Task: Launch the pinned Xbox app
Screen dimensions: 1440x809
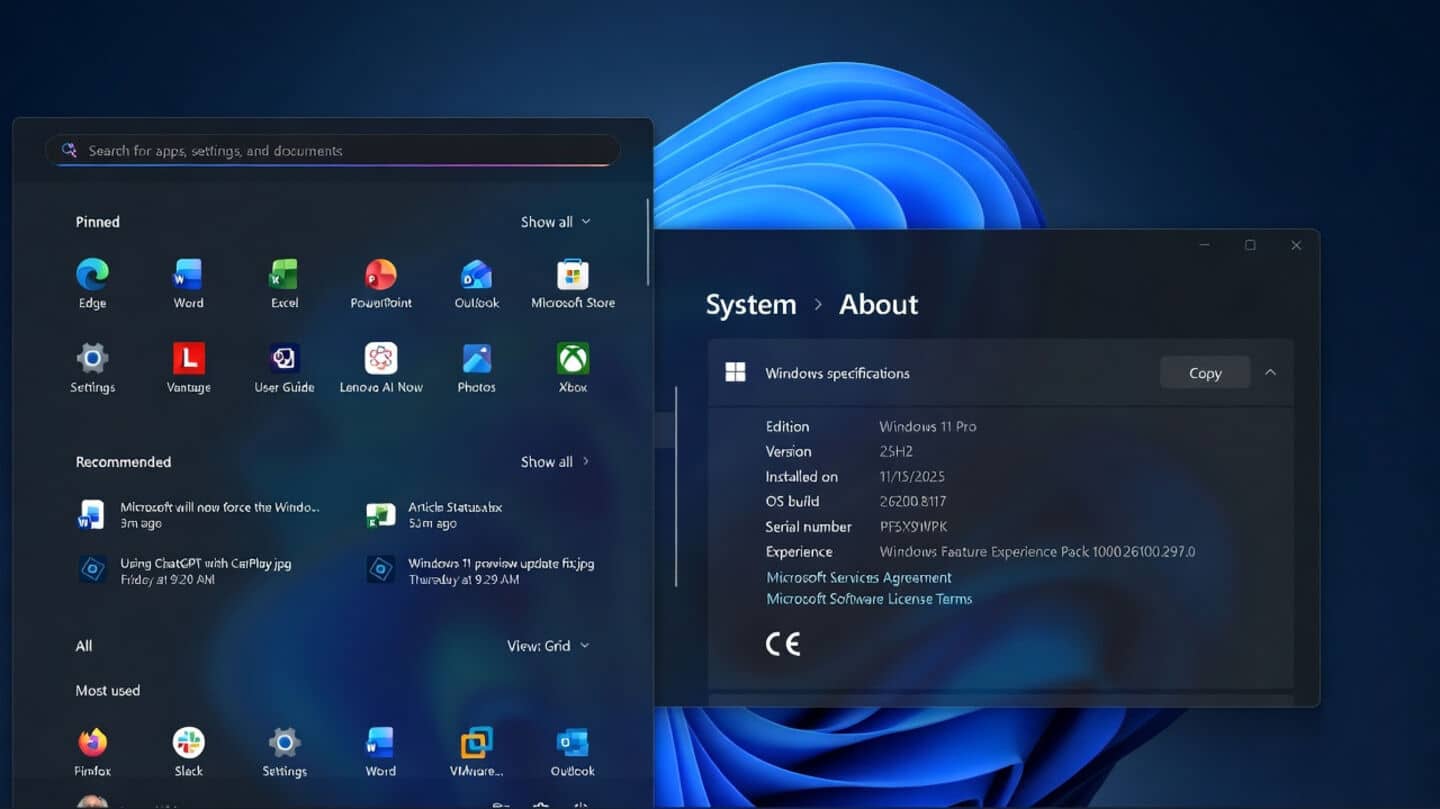Action: click(573, 368)
